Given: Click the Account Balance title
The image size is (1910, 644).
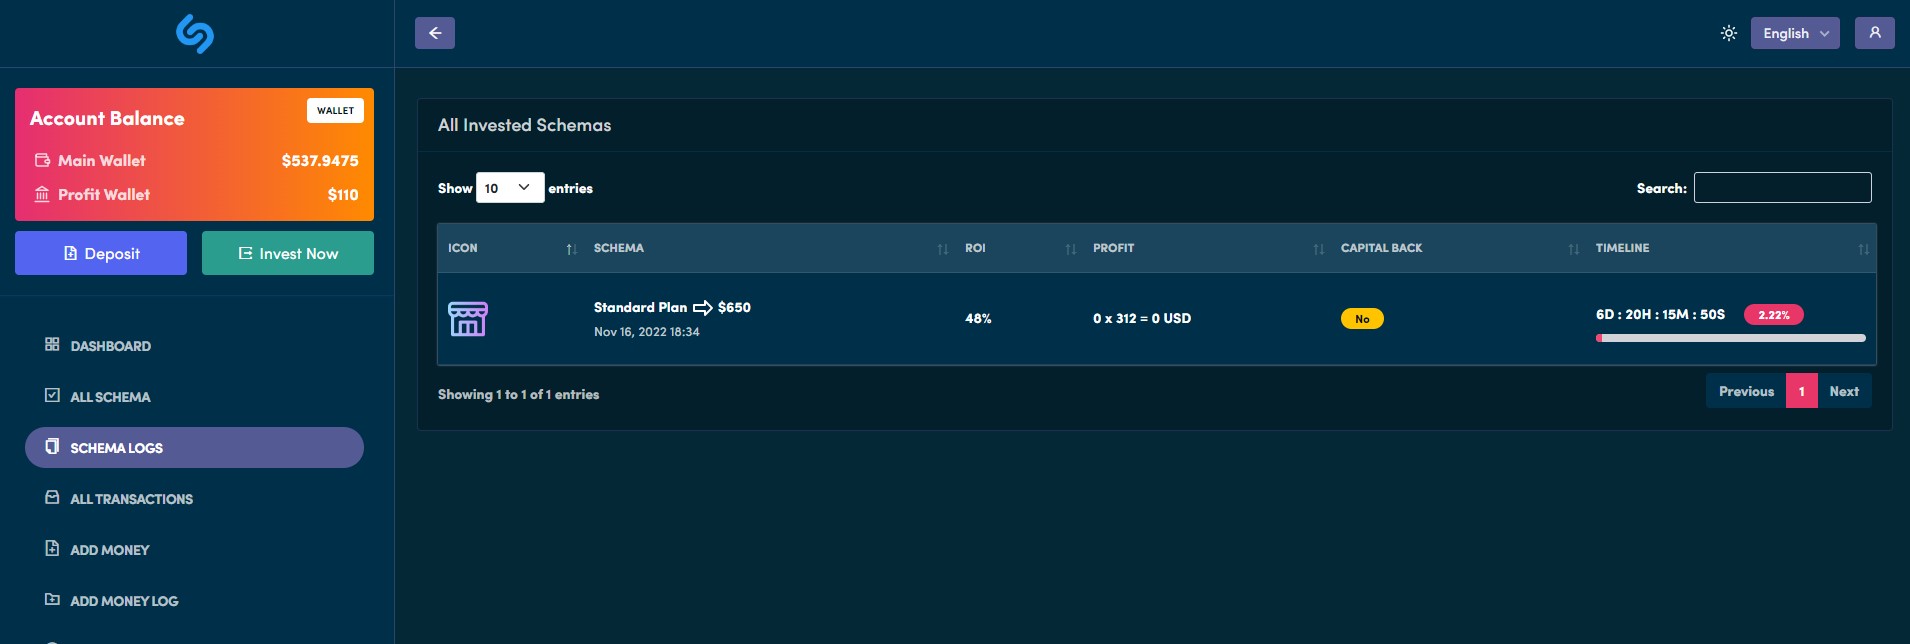Looking at the screenshot, I should coord(107,118).
